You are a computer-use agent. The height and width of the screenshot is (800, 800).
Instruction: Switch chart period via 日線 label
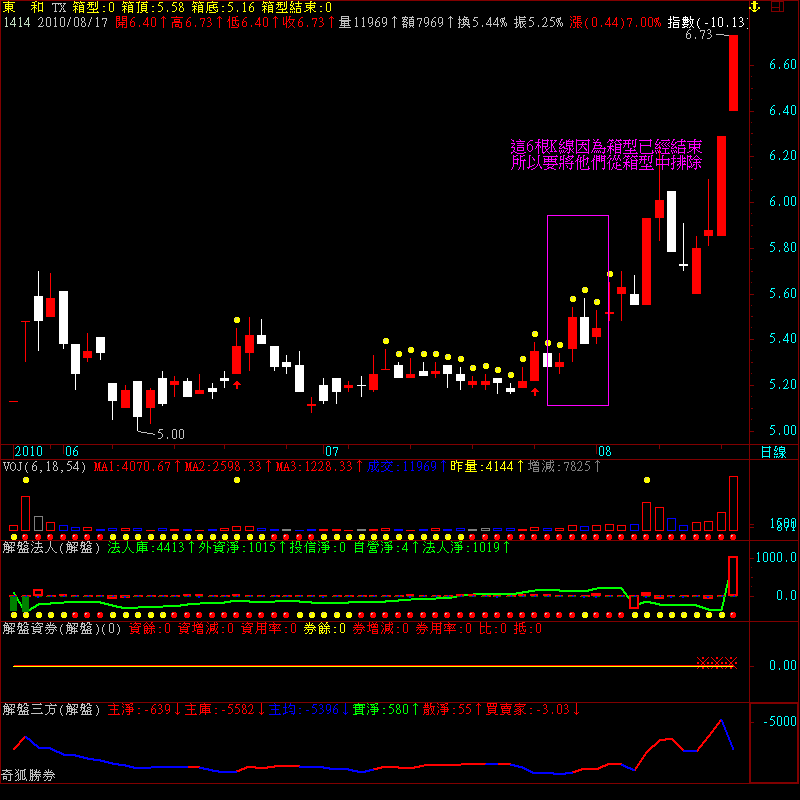pos(773,452)
